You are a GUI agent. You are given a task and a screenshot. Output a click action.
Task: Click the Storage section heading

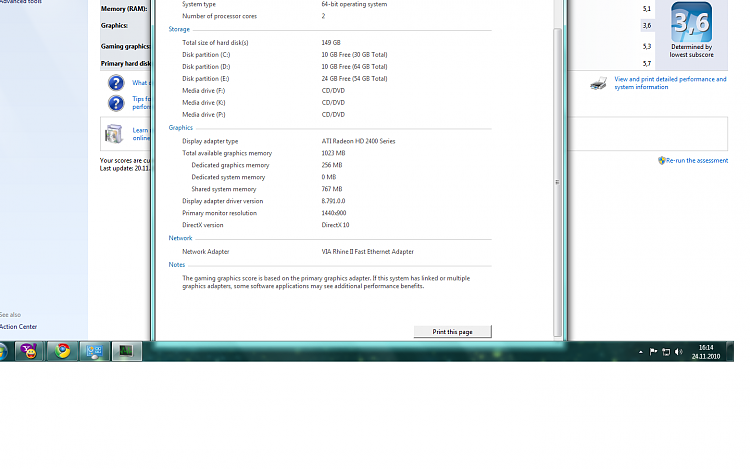pos(179,29)
